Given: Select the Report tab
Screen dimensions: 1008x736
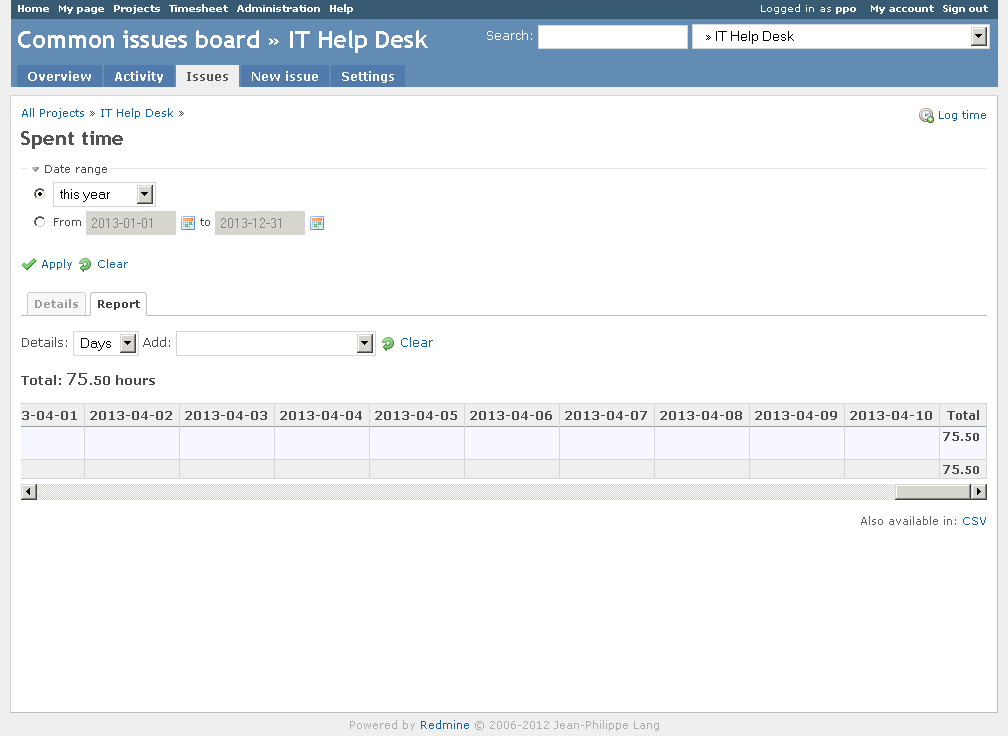Looking at the screenshot, I should pyautogui.click(x=118, y=304).
